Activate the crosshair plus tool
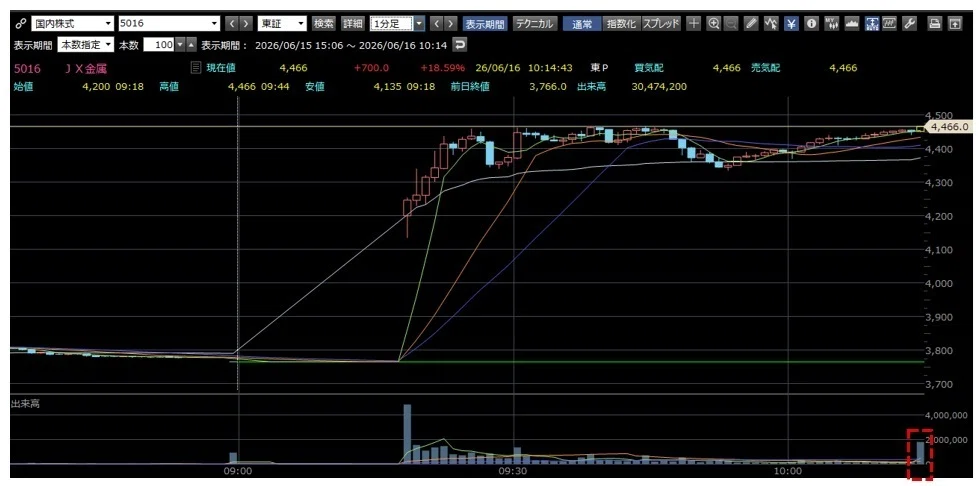This screenshot has width=979, height=486. (x=693, y=24)
